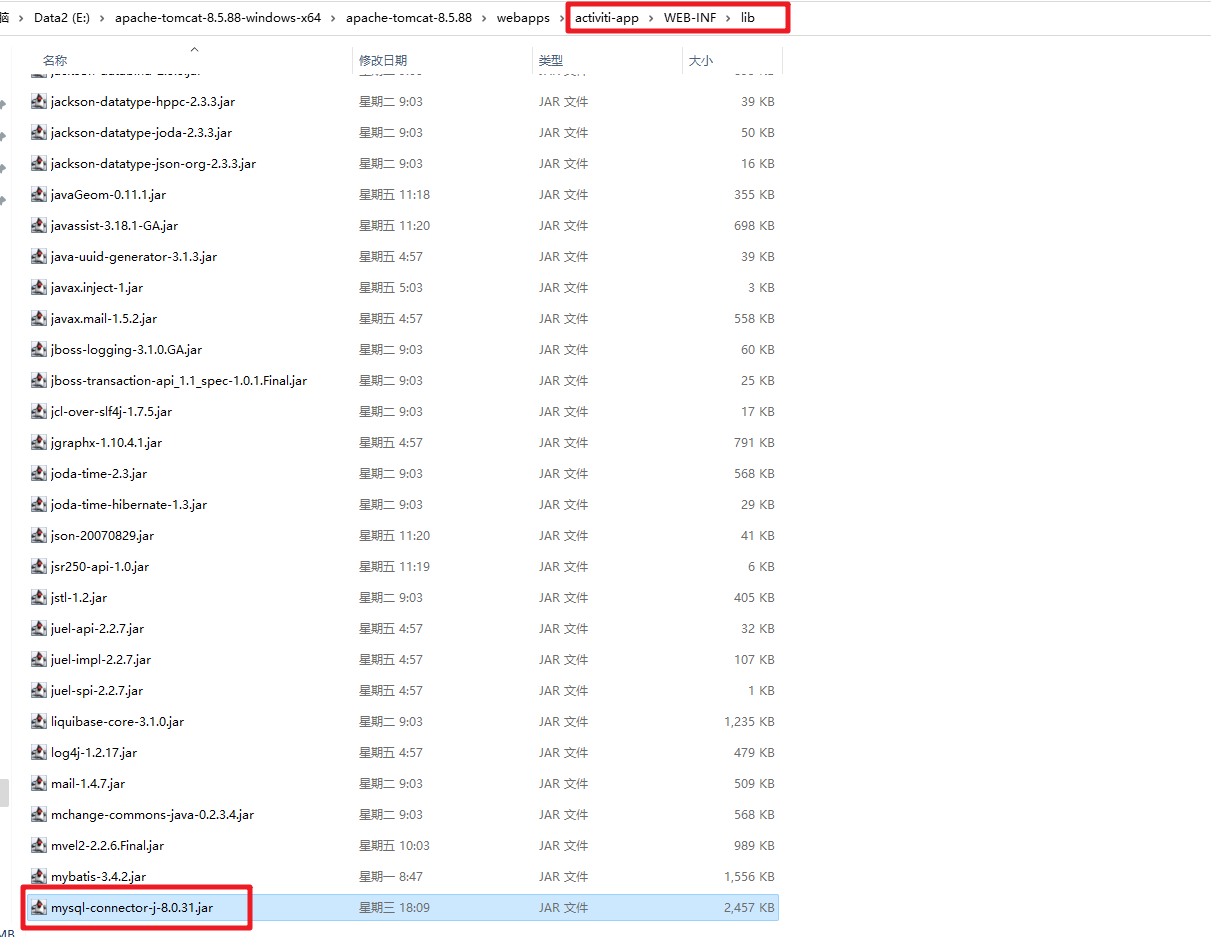Click the mail-1.4.7.jar file icon
1211x937 pixels.
(x=39, y=784)
